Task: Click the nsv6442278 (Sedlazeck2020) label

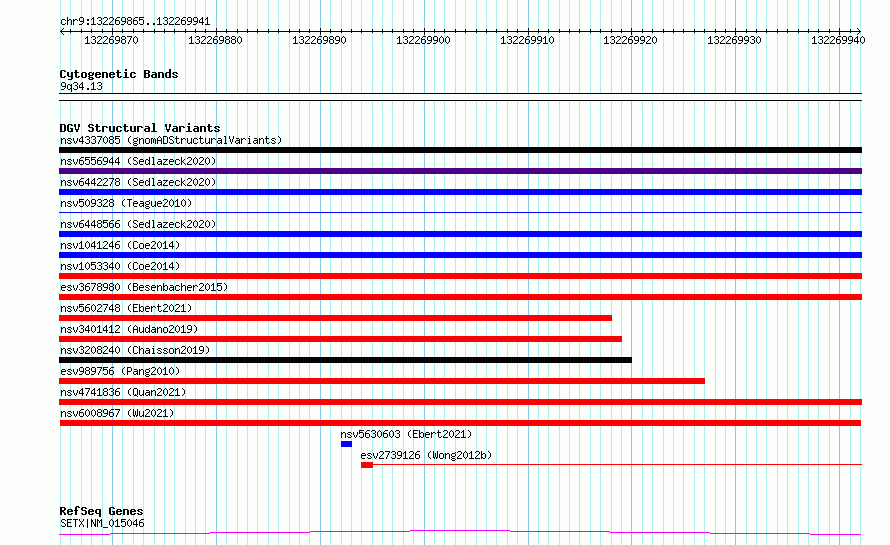Action: click(138, 182)
